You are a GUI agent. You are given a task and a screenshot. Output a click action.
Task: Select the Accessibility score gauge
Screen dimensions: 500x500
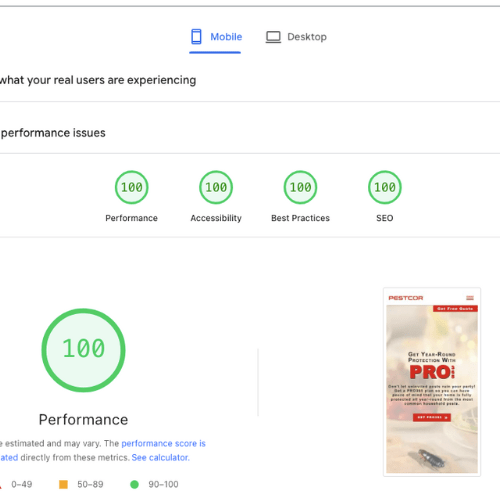216,187
